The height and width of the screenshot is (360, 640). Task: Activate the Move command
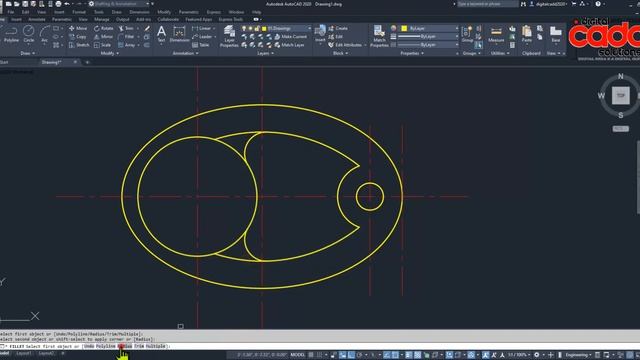pyautogui.click(x=78, y=29)
